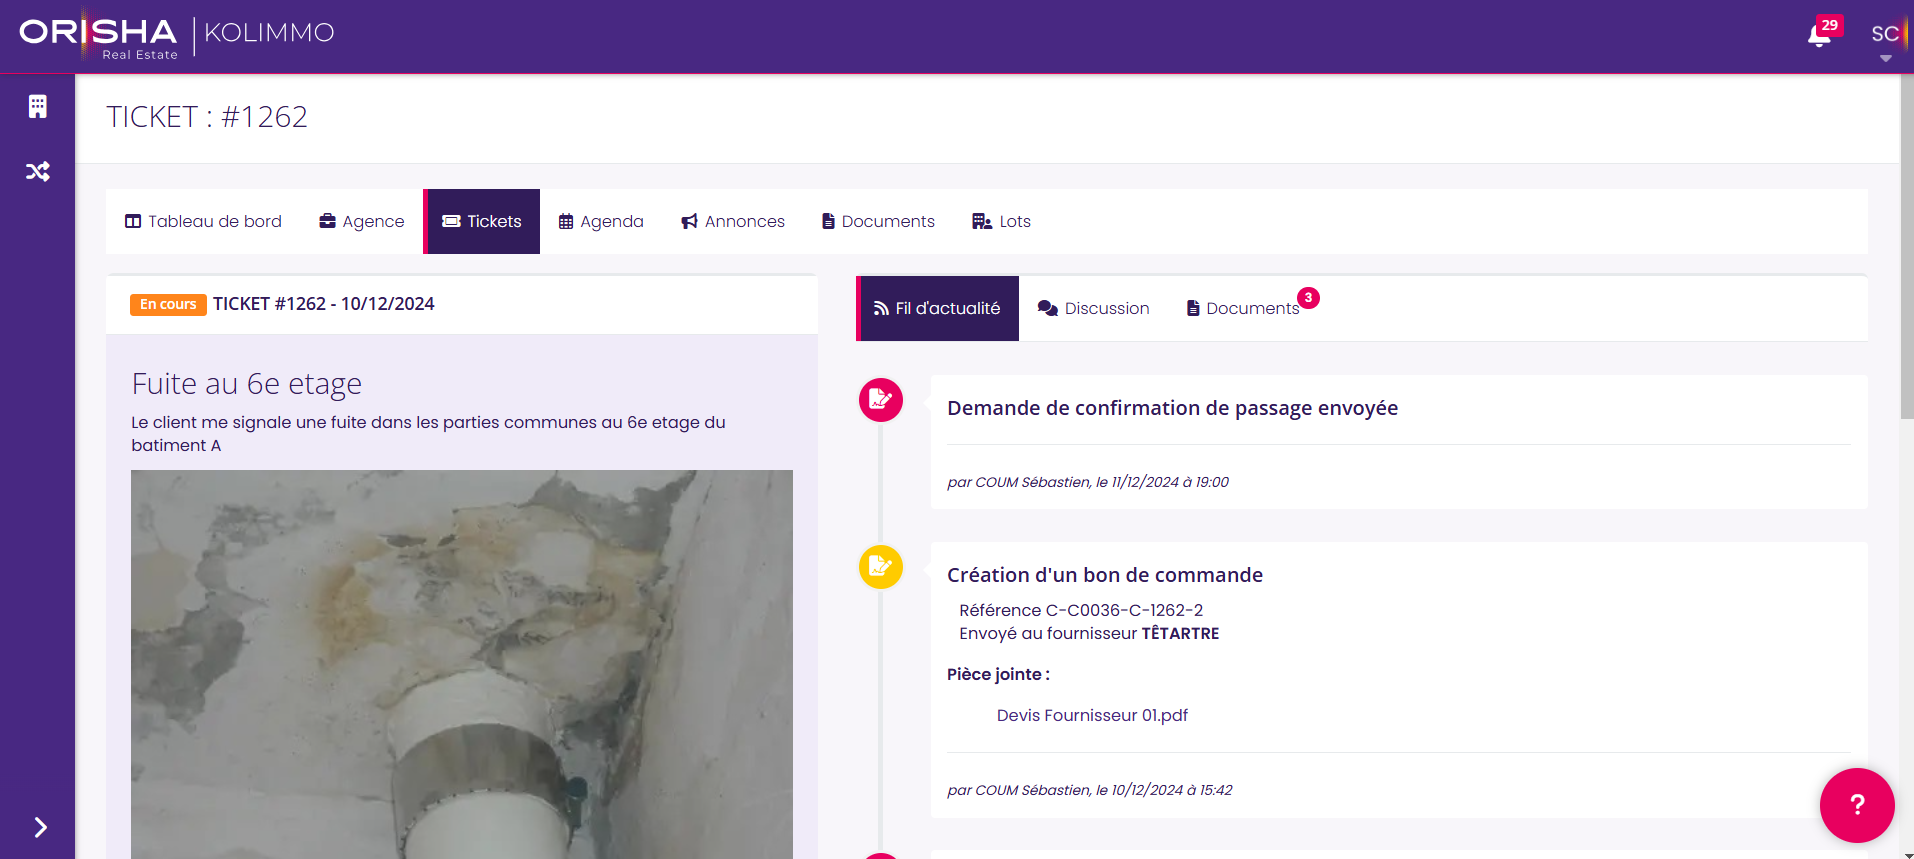Click the shuffle icon in left sidebar
1914x859 pixels.
[x=38, y=172]
